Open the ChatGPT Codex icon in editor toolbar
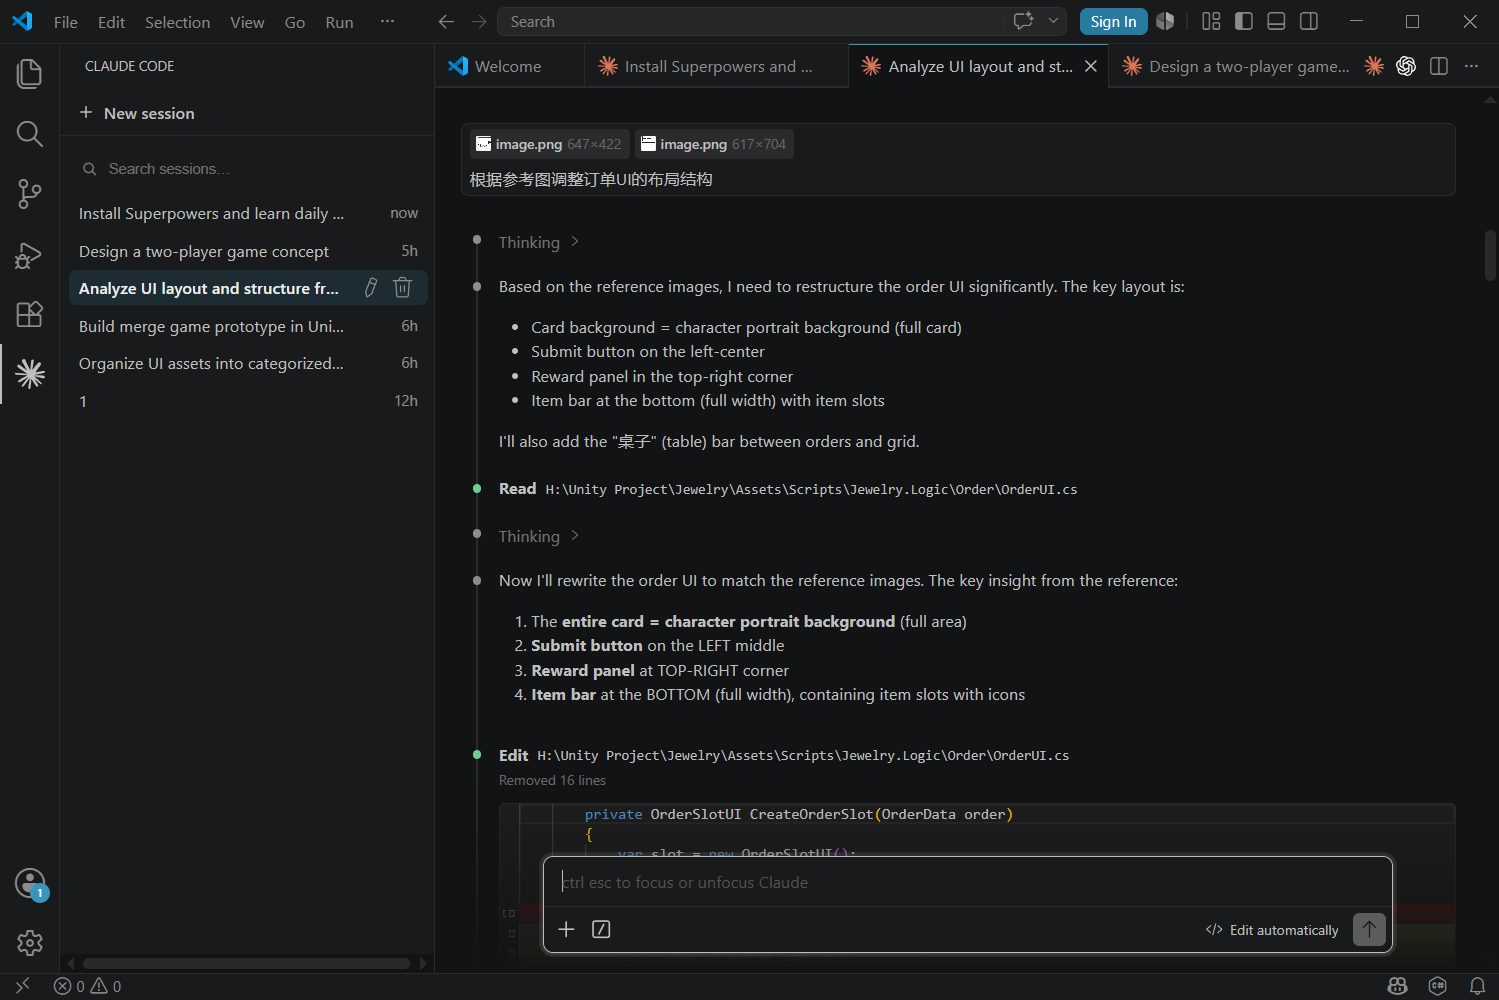Screen dimensions: 1499x1000 (1406, 66)
